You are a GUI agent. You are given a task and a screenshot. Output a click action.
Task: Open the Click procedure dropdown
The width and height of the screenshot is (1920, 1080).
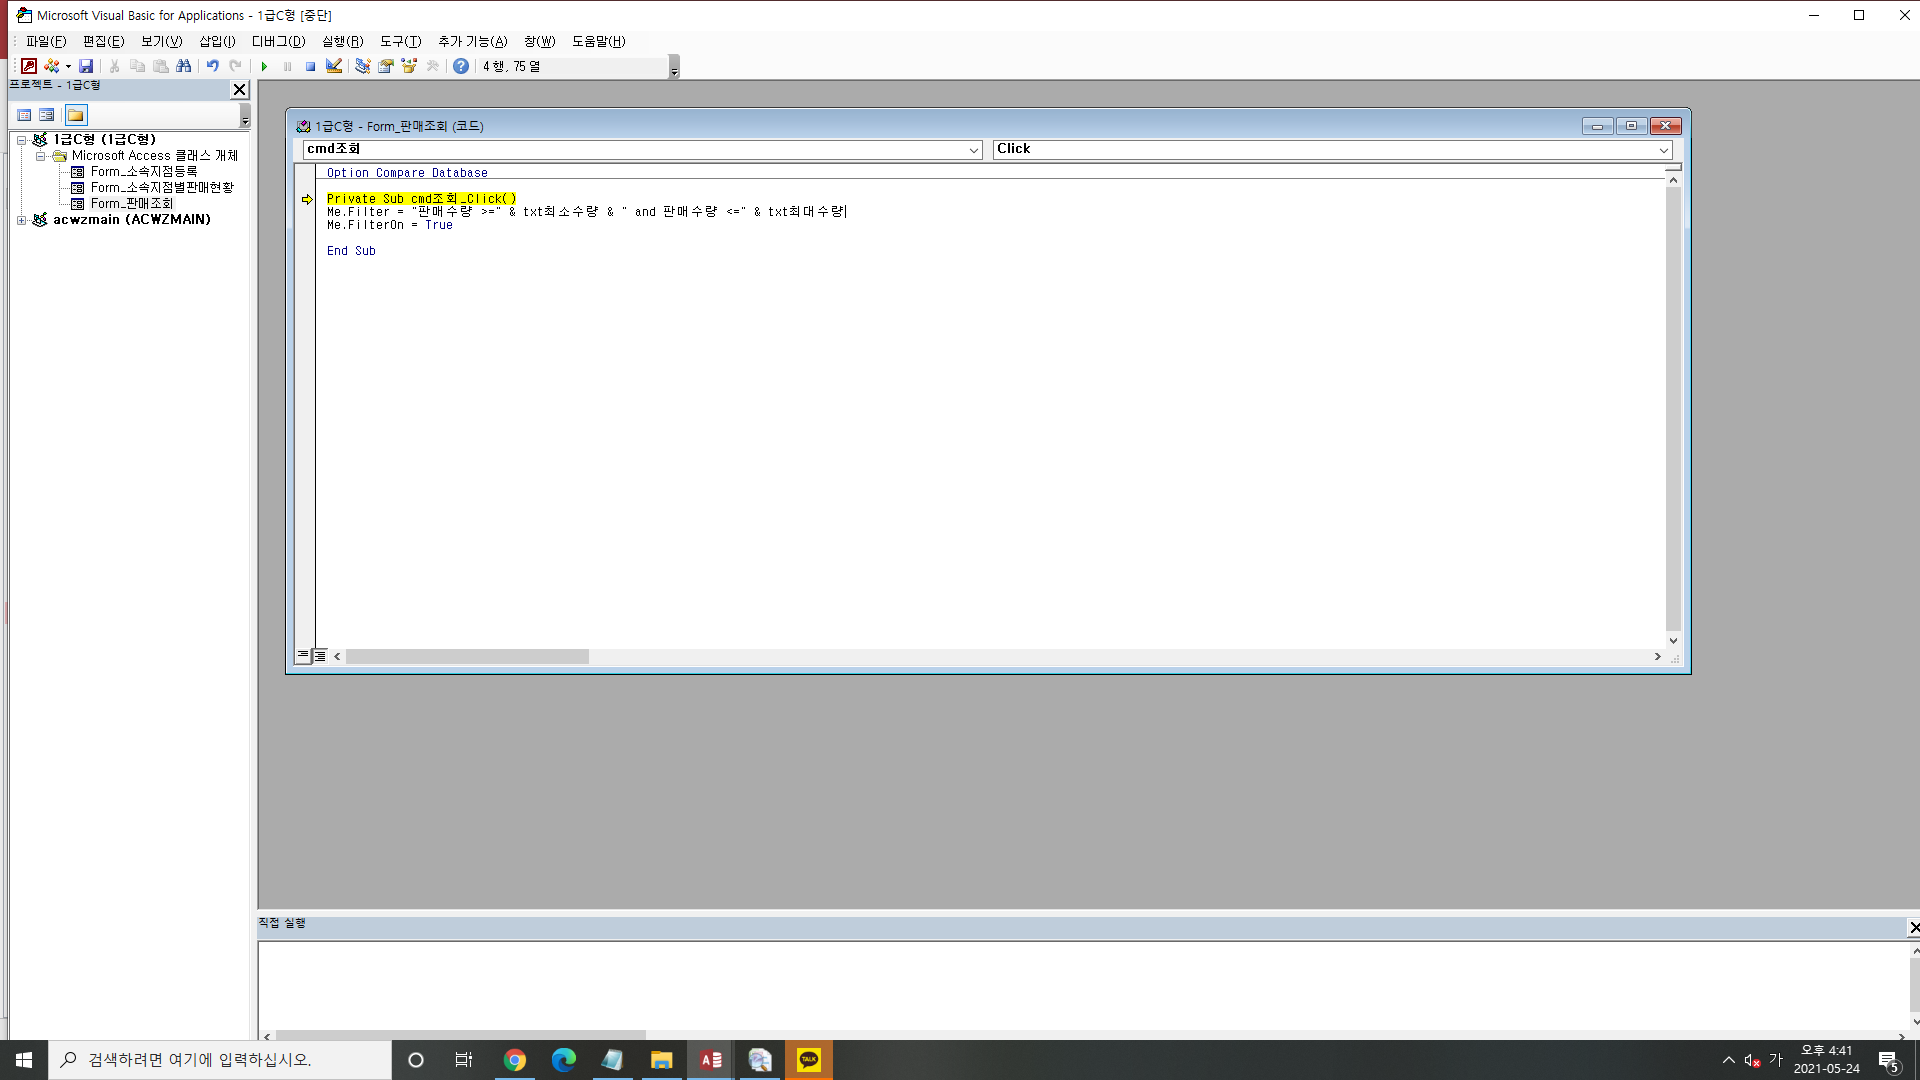coord(1663,150)
